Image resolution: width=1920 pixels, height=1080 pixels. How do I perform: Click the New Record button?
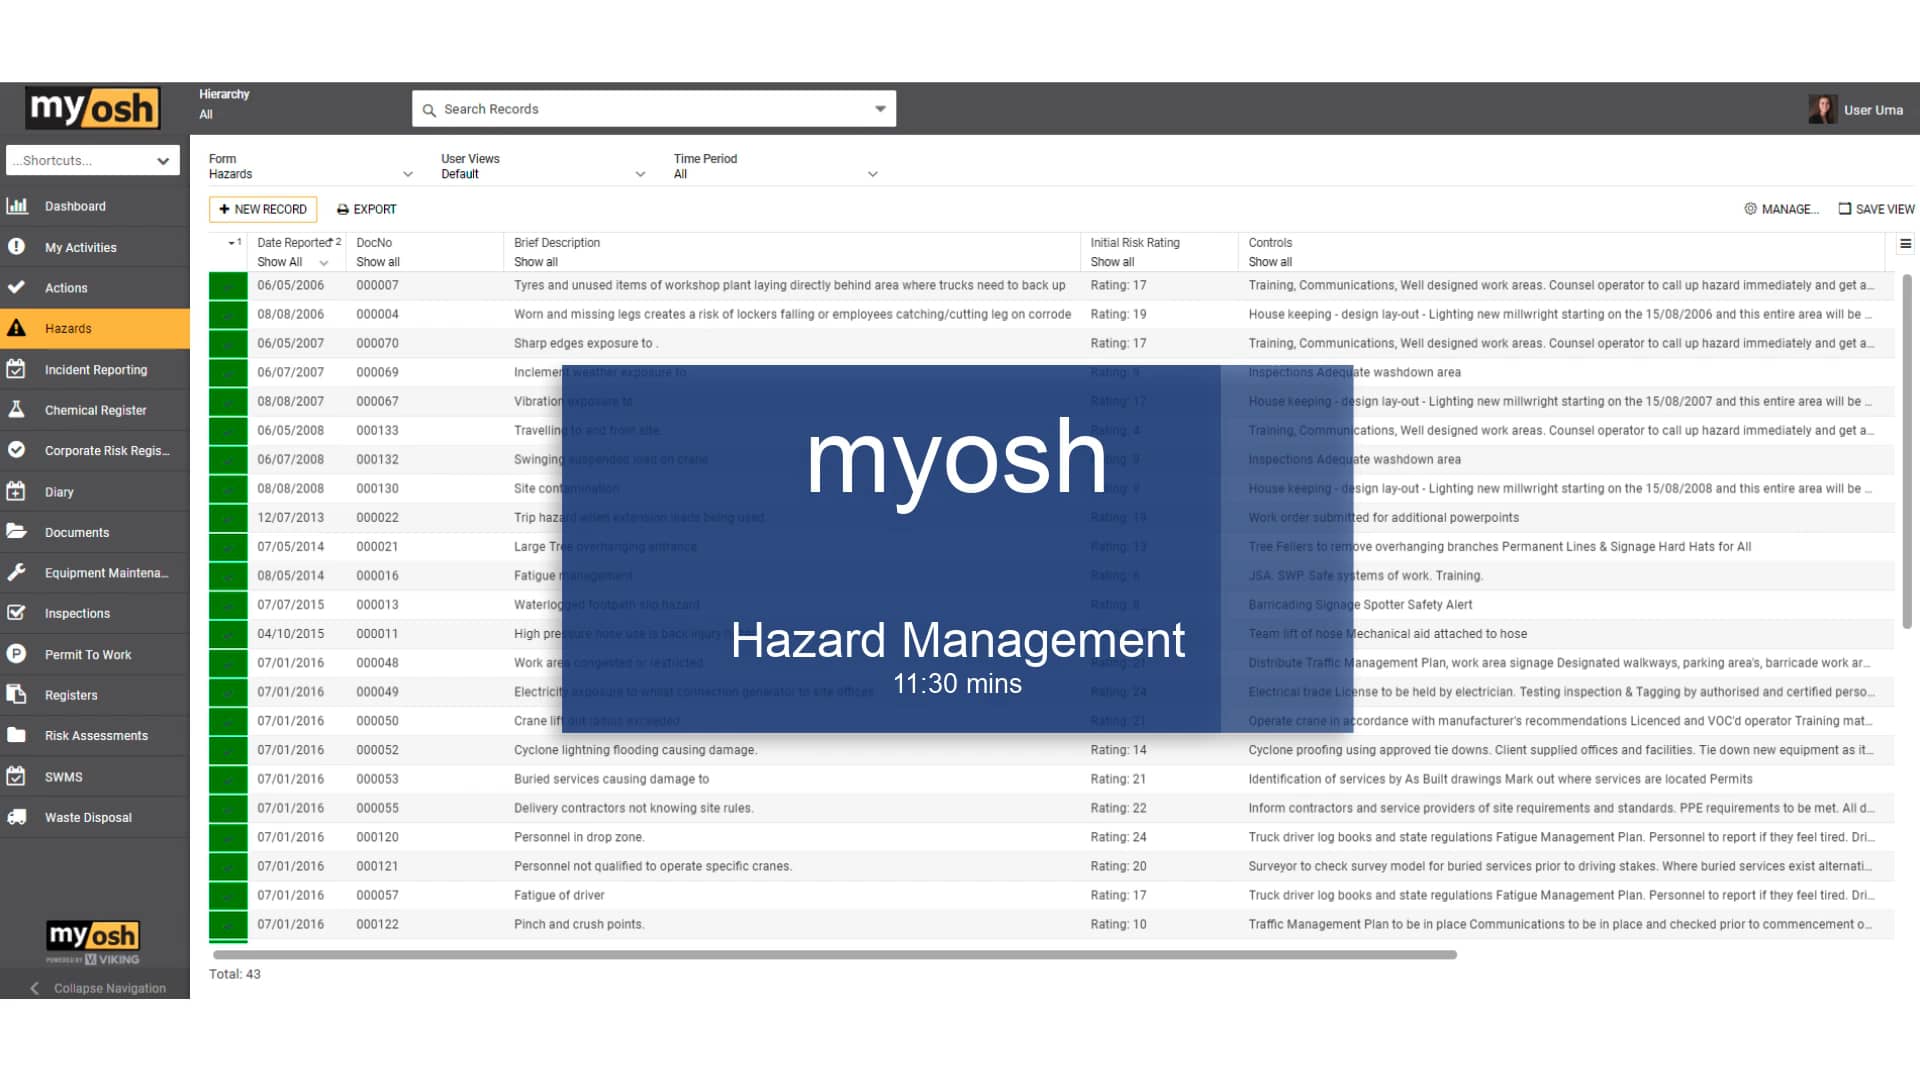(262, 209)
